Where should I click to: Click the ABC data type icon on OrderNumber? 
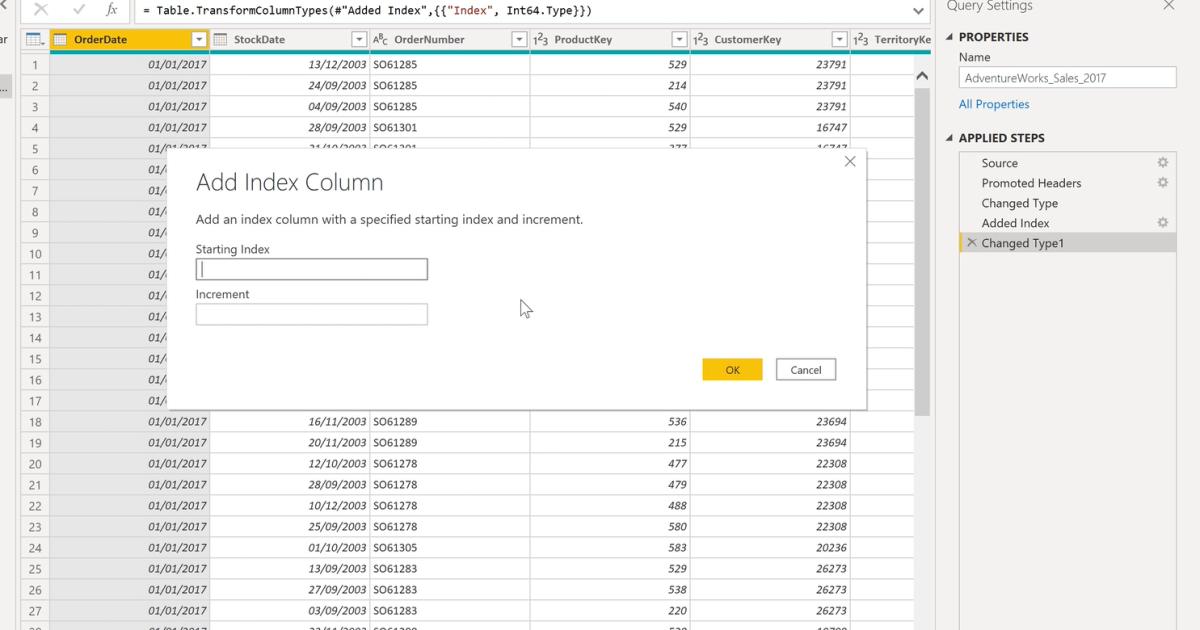[x=380, y=39]
